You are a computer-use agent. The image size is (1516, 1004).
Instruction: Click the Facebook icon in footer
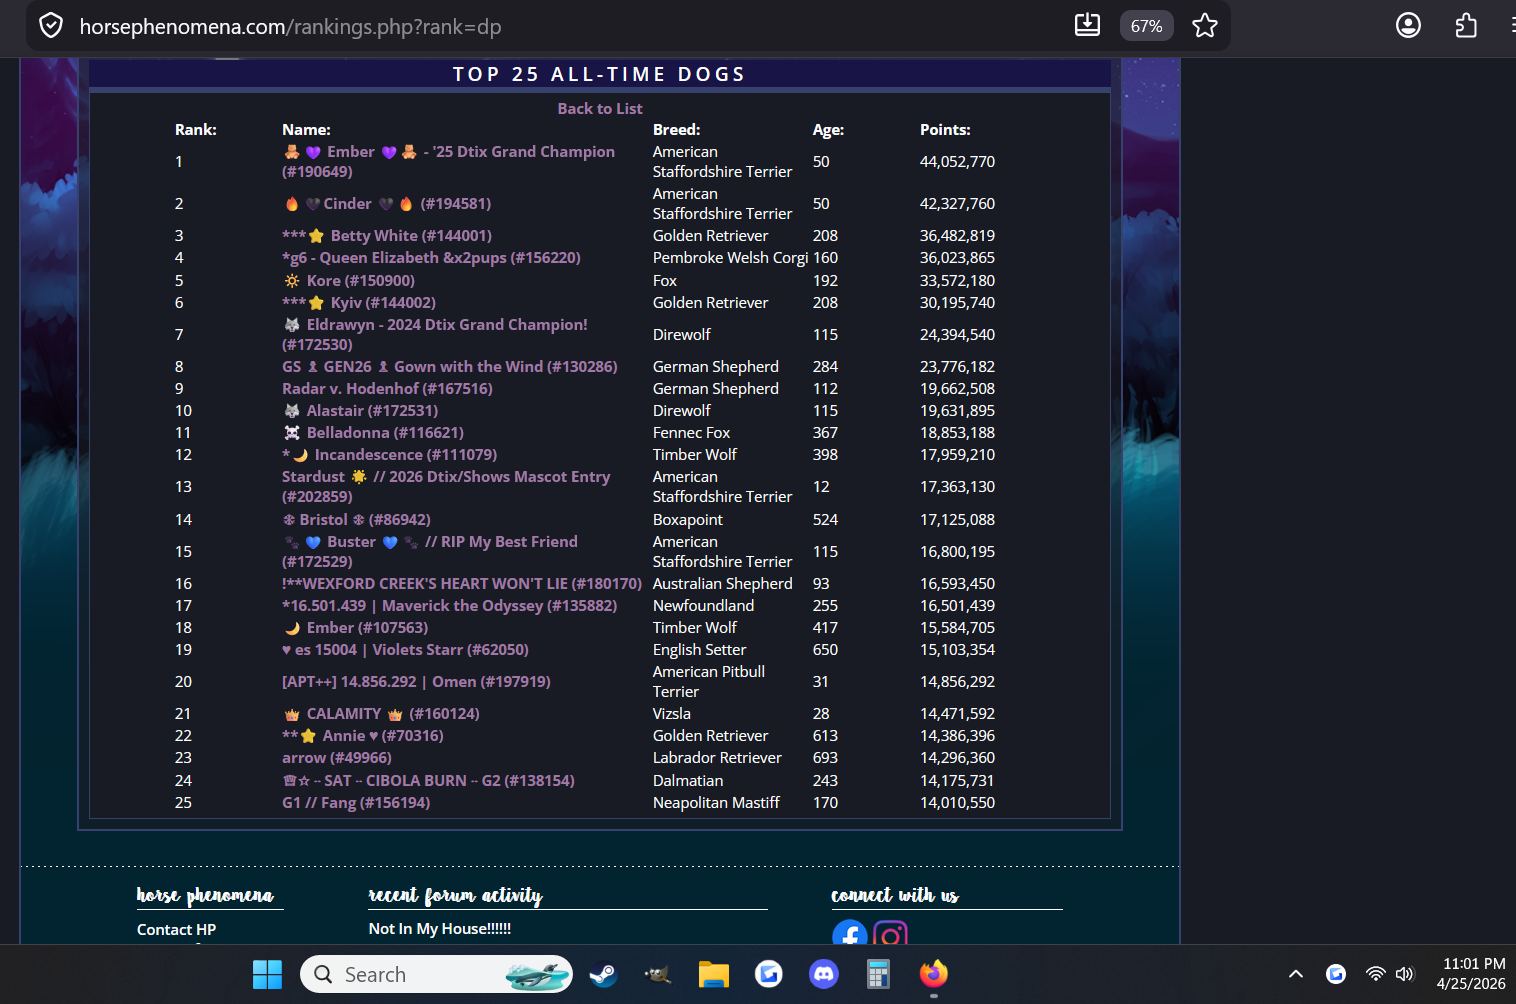point(850,933)
